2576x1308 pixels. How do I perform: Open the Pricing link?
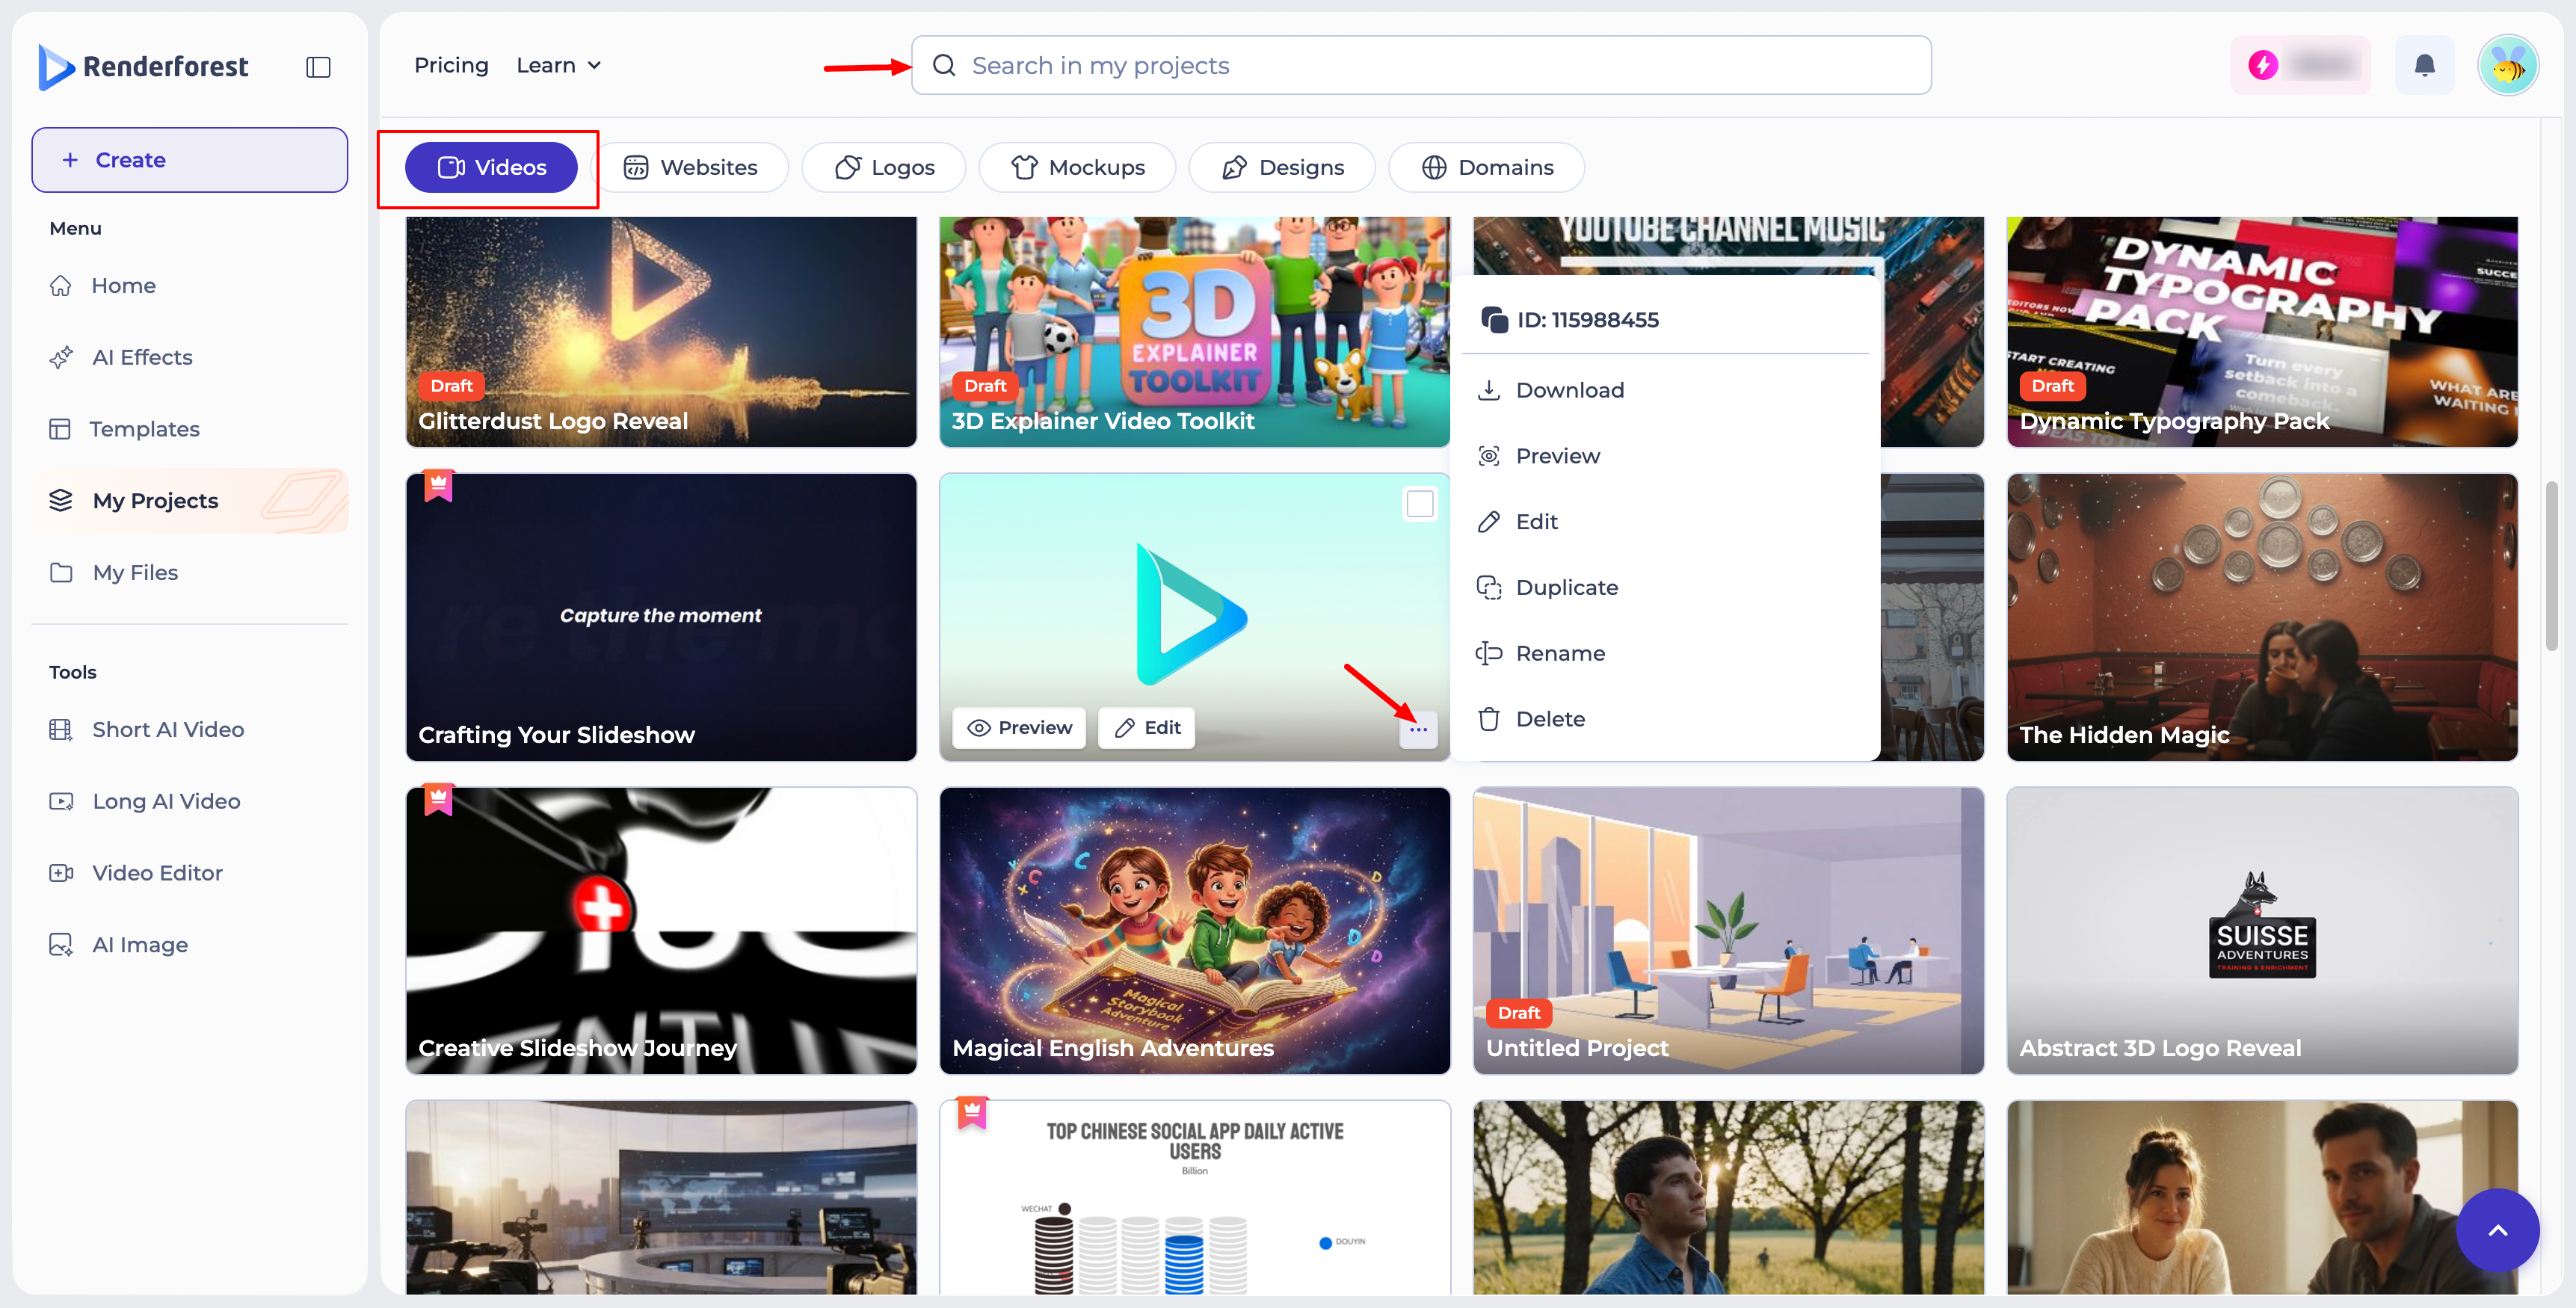451,66
